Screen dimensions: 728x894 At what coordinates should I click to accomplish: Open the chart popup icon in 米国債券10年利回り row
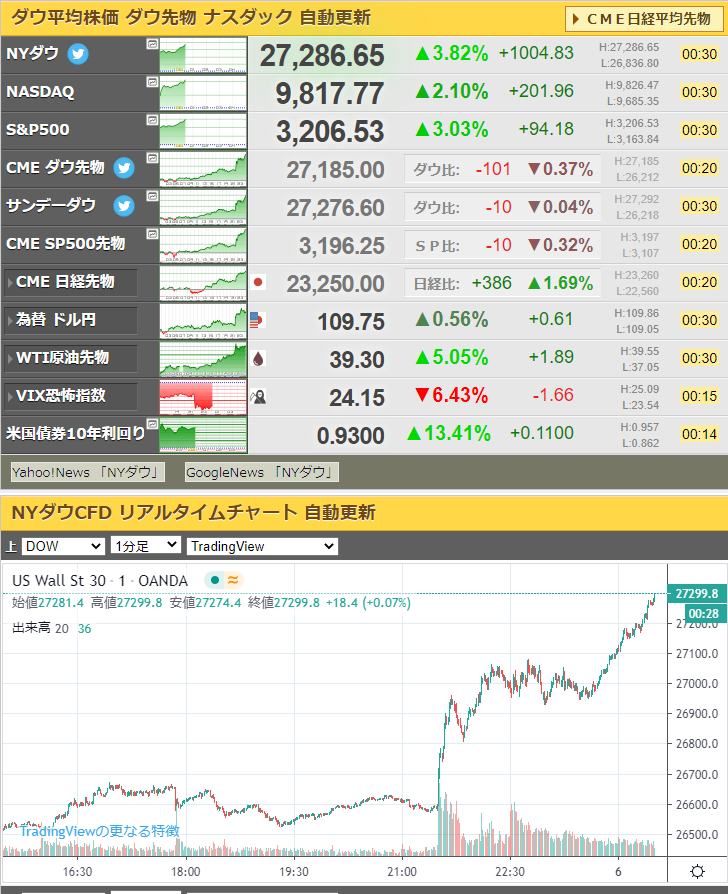coord(152,424)
